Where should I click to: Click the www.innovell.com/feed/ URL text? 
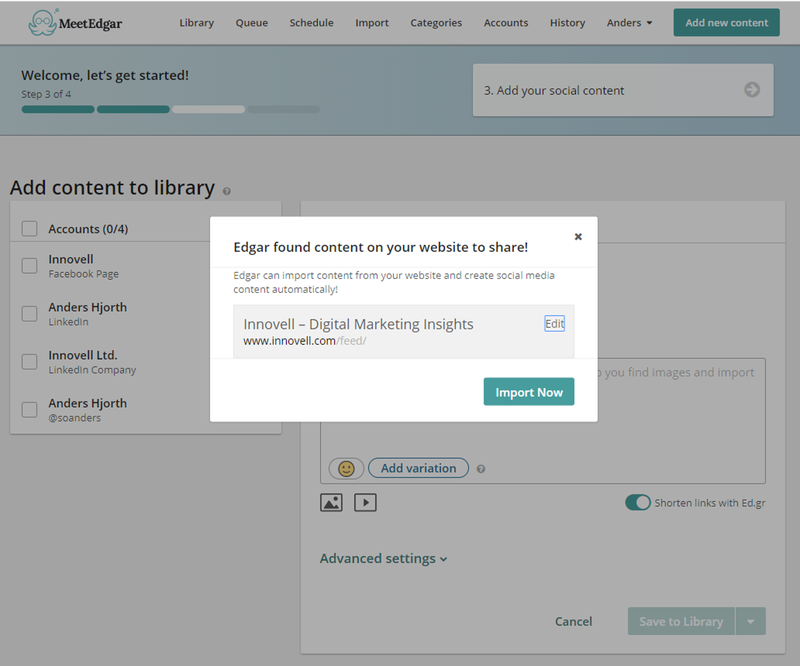[x=305, y=341]
